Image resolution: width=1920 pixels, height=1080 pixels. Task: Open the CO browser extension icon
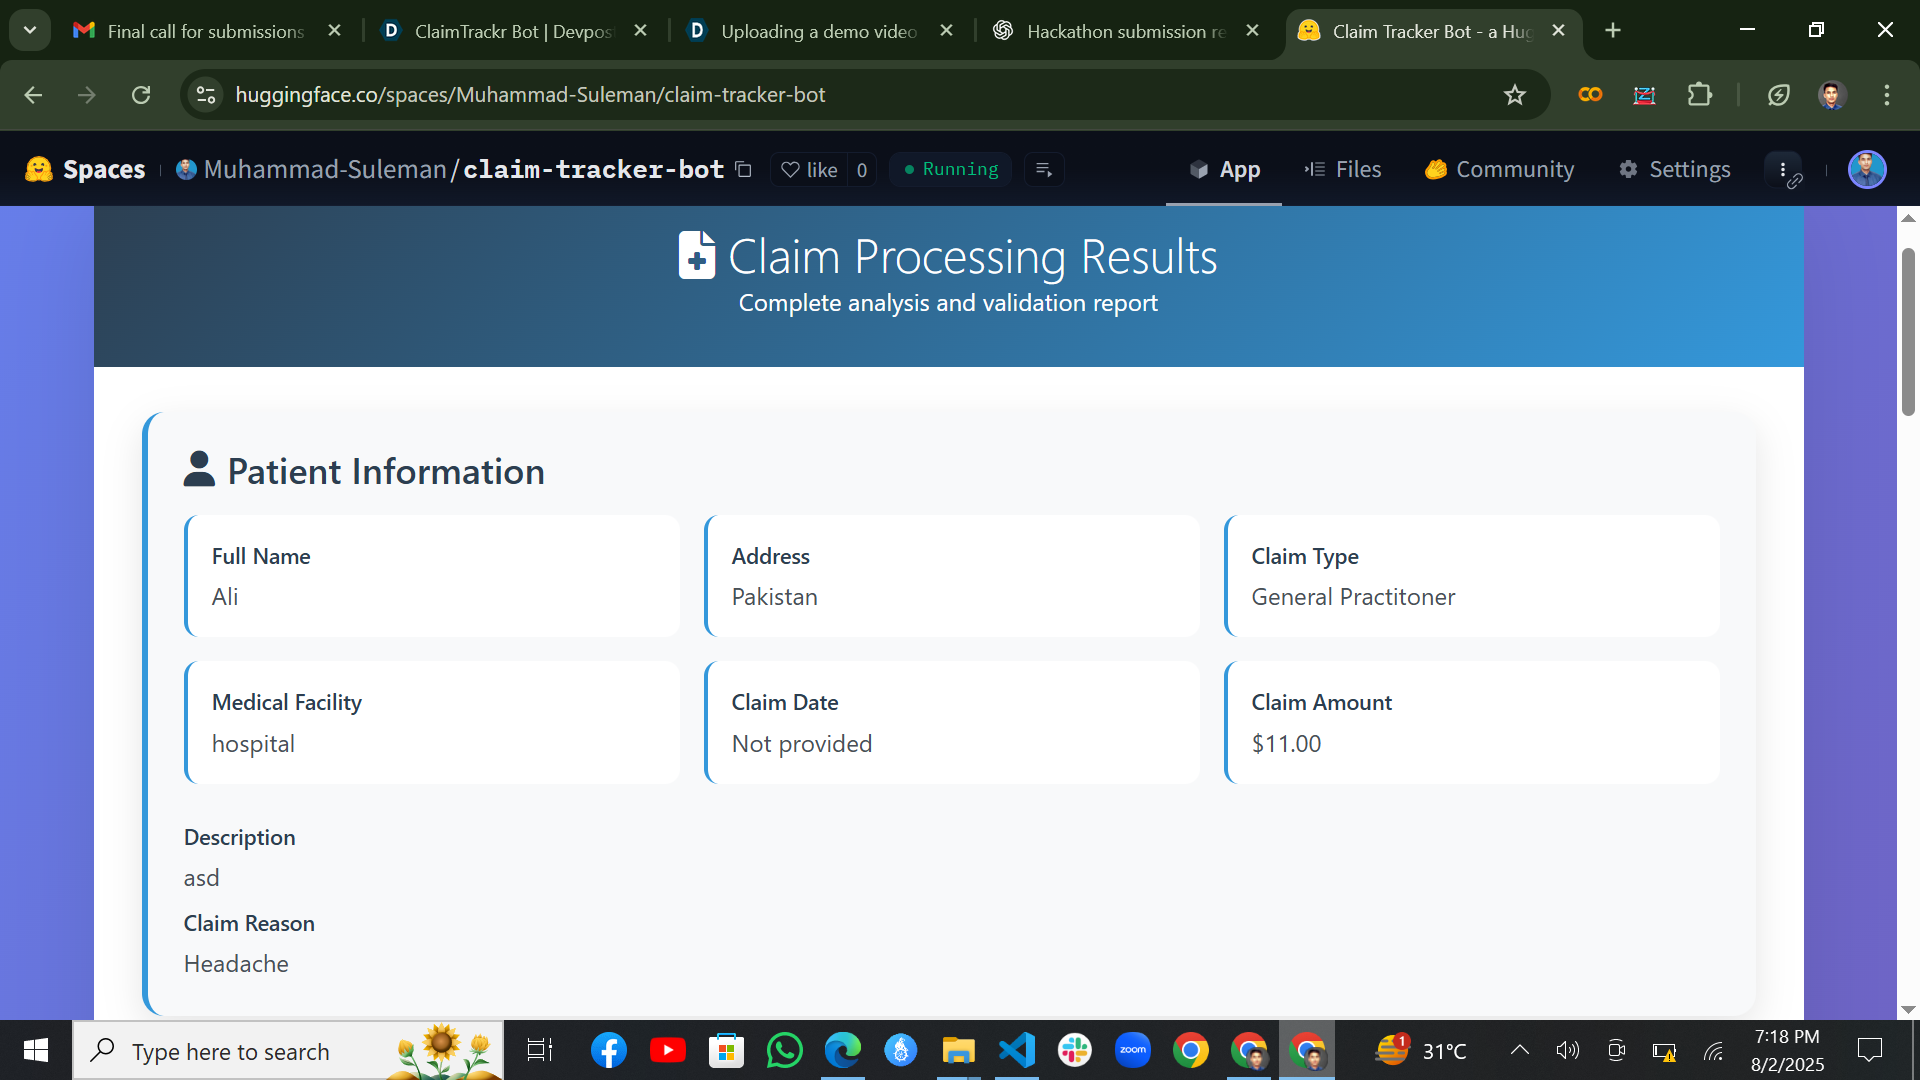pos(1590,95)
